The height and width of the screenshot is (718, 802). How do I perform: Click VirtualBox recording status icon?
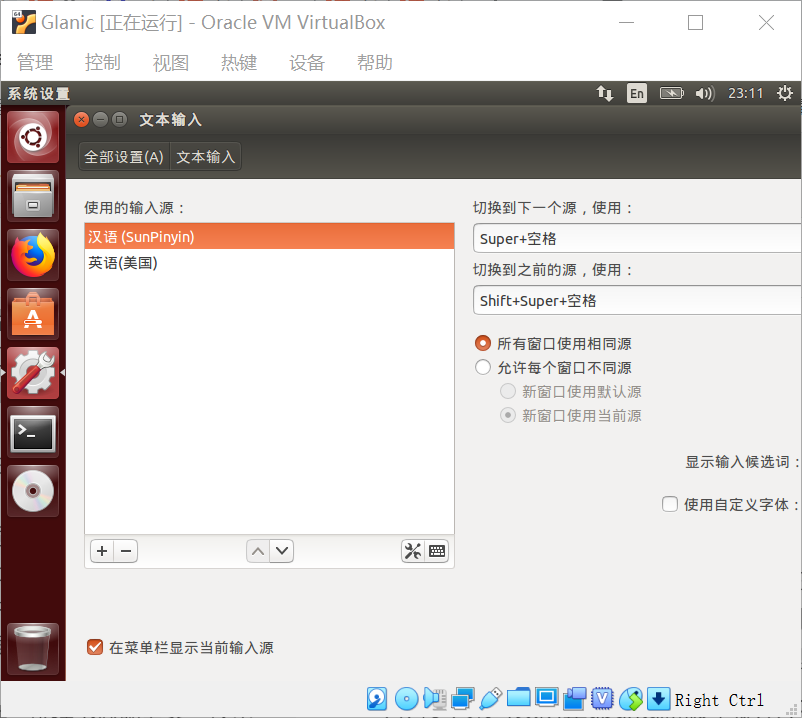tap(575, 699)
